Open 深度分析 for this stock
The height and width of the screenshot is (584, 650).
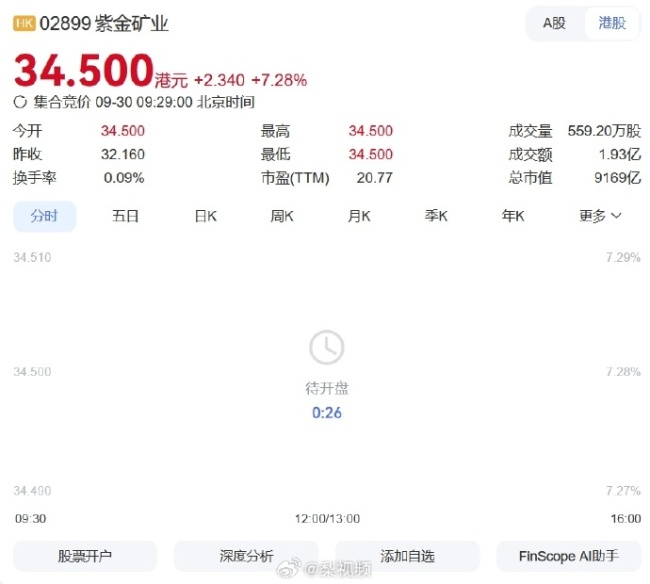246,556
